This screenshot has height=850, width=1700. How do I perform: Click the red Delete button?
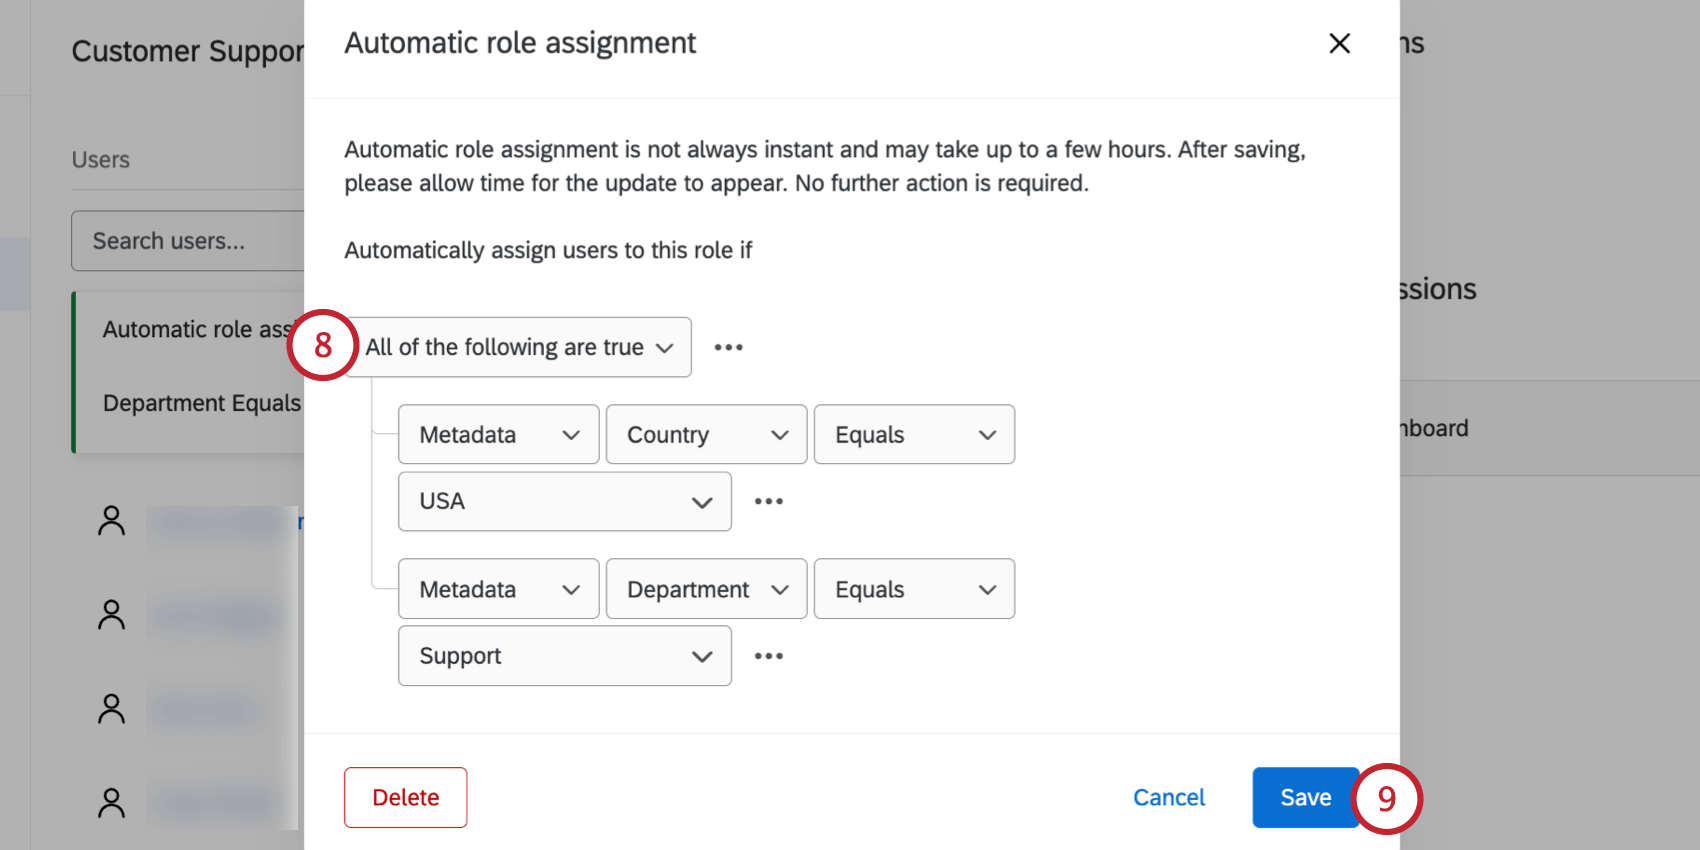coord(405,797)
